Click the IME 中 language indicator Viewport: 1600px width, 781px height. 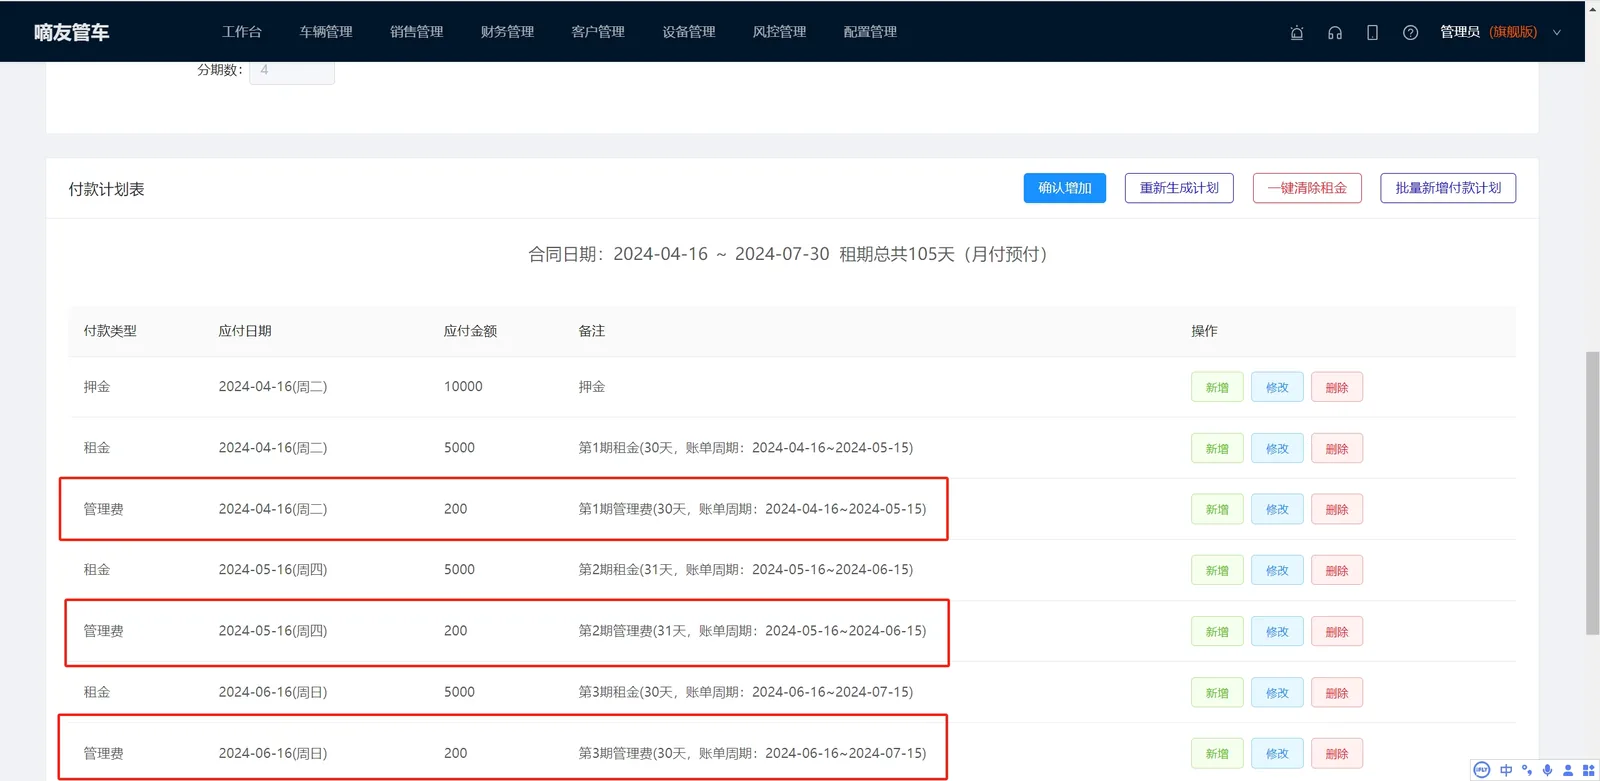1506,770
